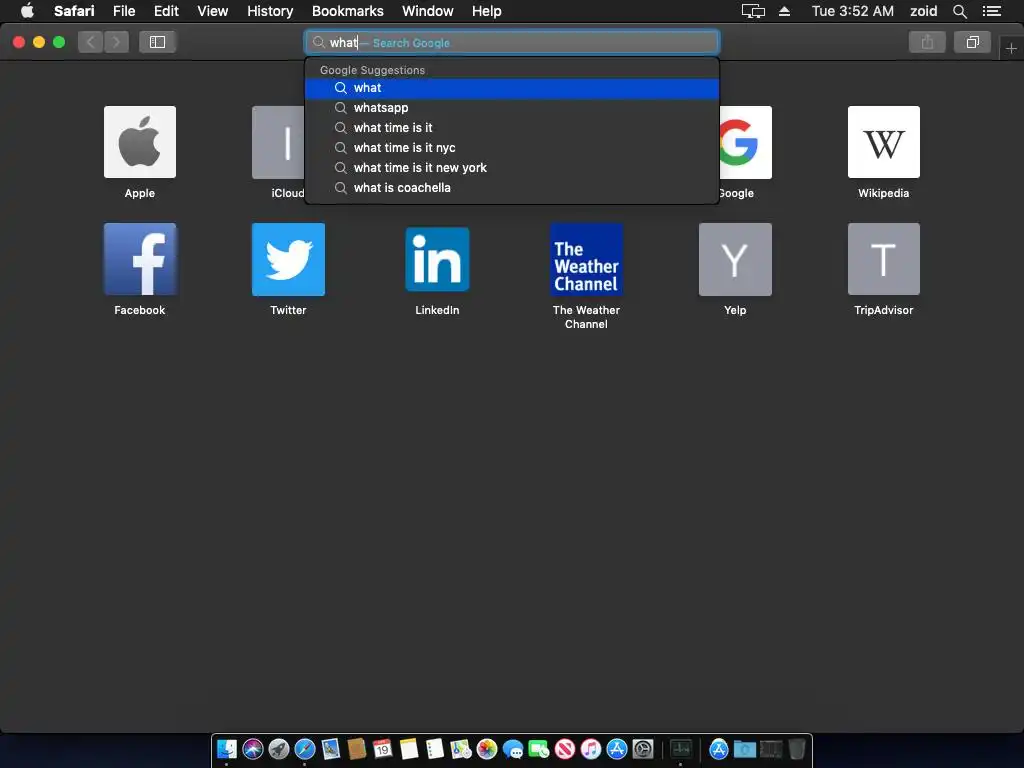The image size is (1024, 768).
Task: Open the Help menu
Action: pos(487,11)
